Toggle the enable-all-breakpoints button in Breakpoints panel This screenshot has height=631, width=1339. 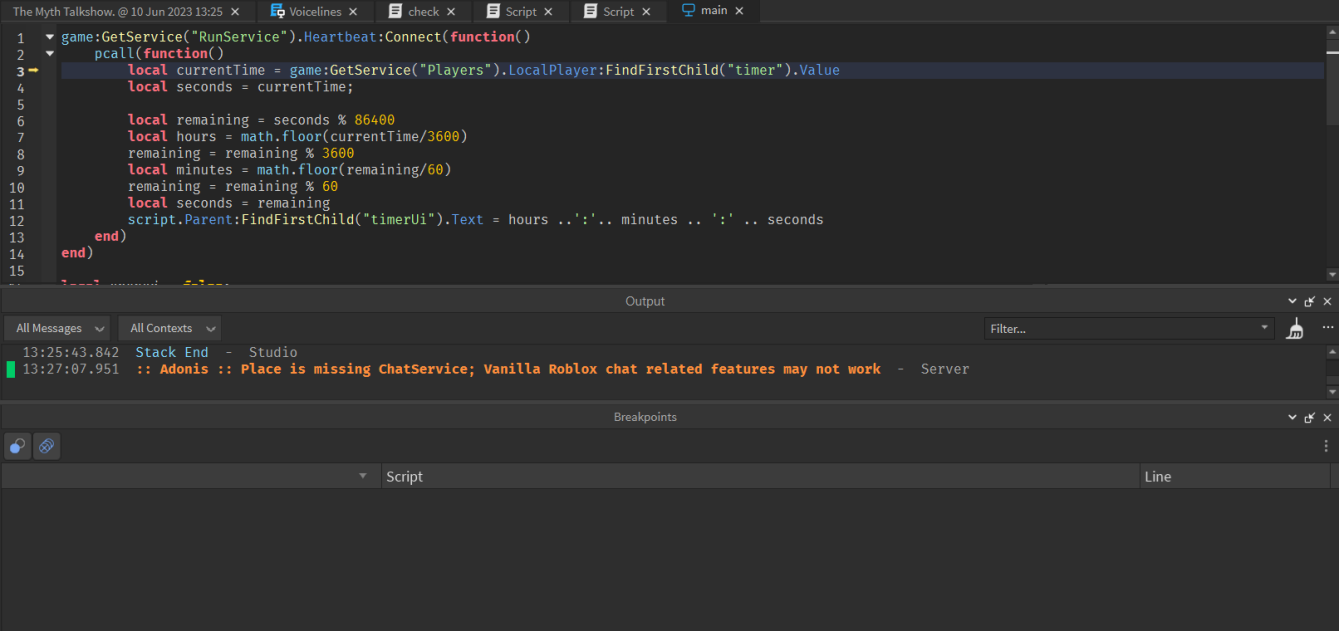(x=17, y=446)
